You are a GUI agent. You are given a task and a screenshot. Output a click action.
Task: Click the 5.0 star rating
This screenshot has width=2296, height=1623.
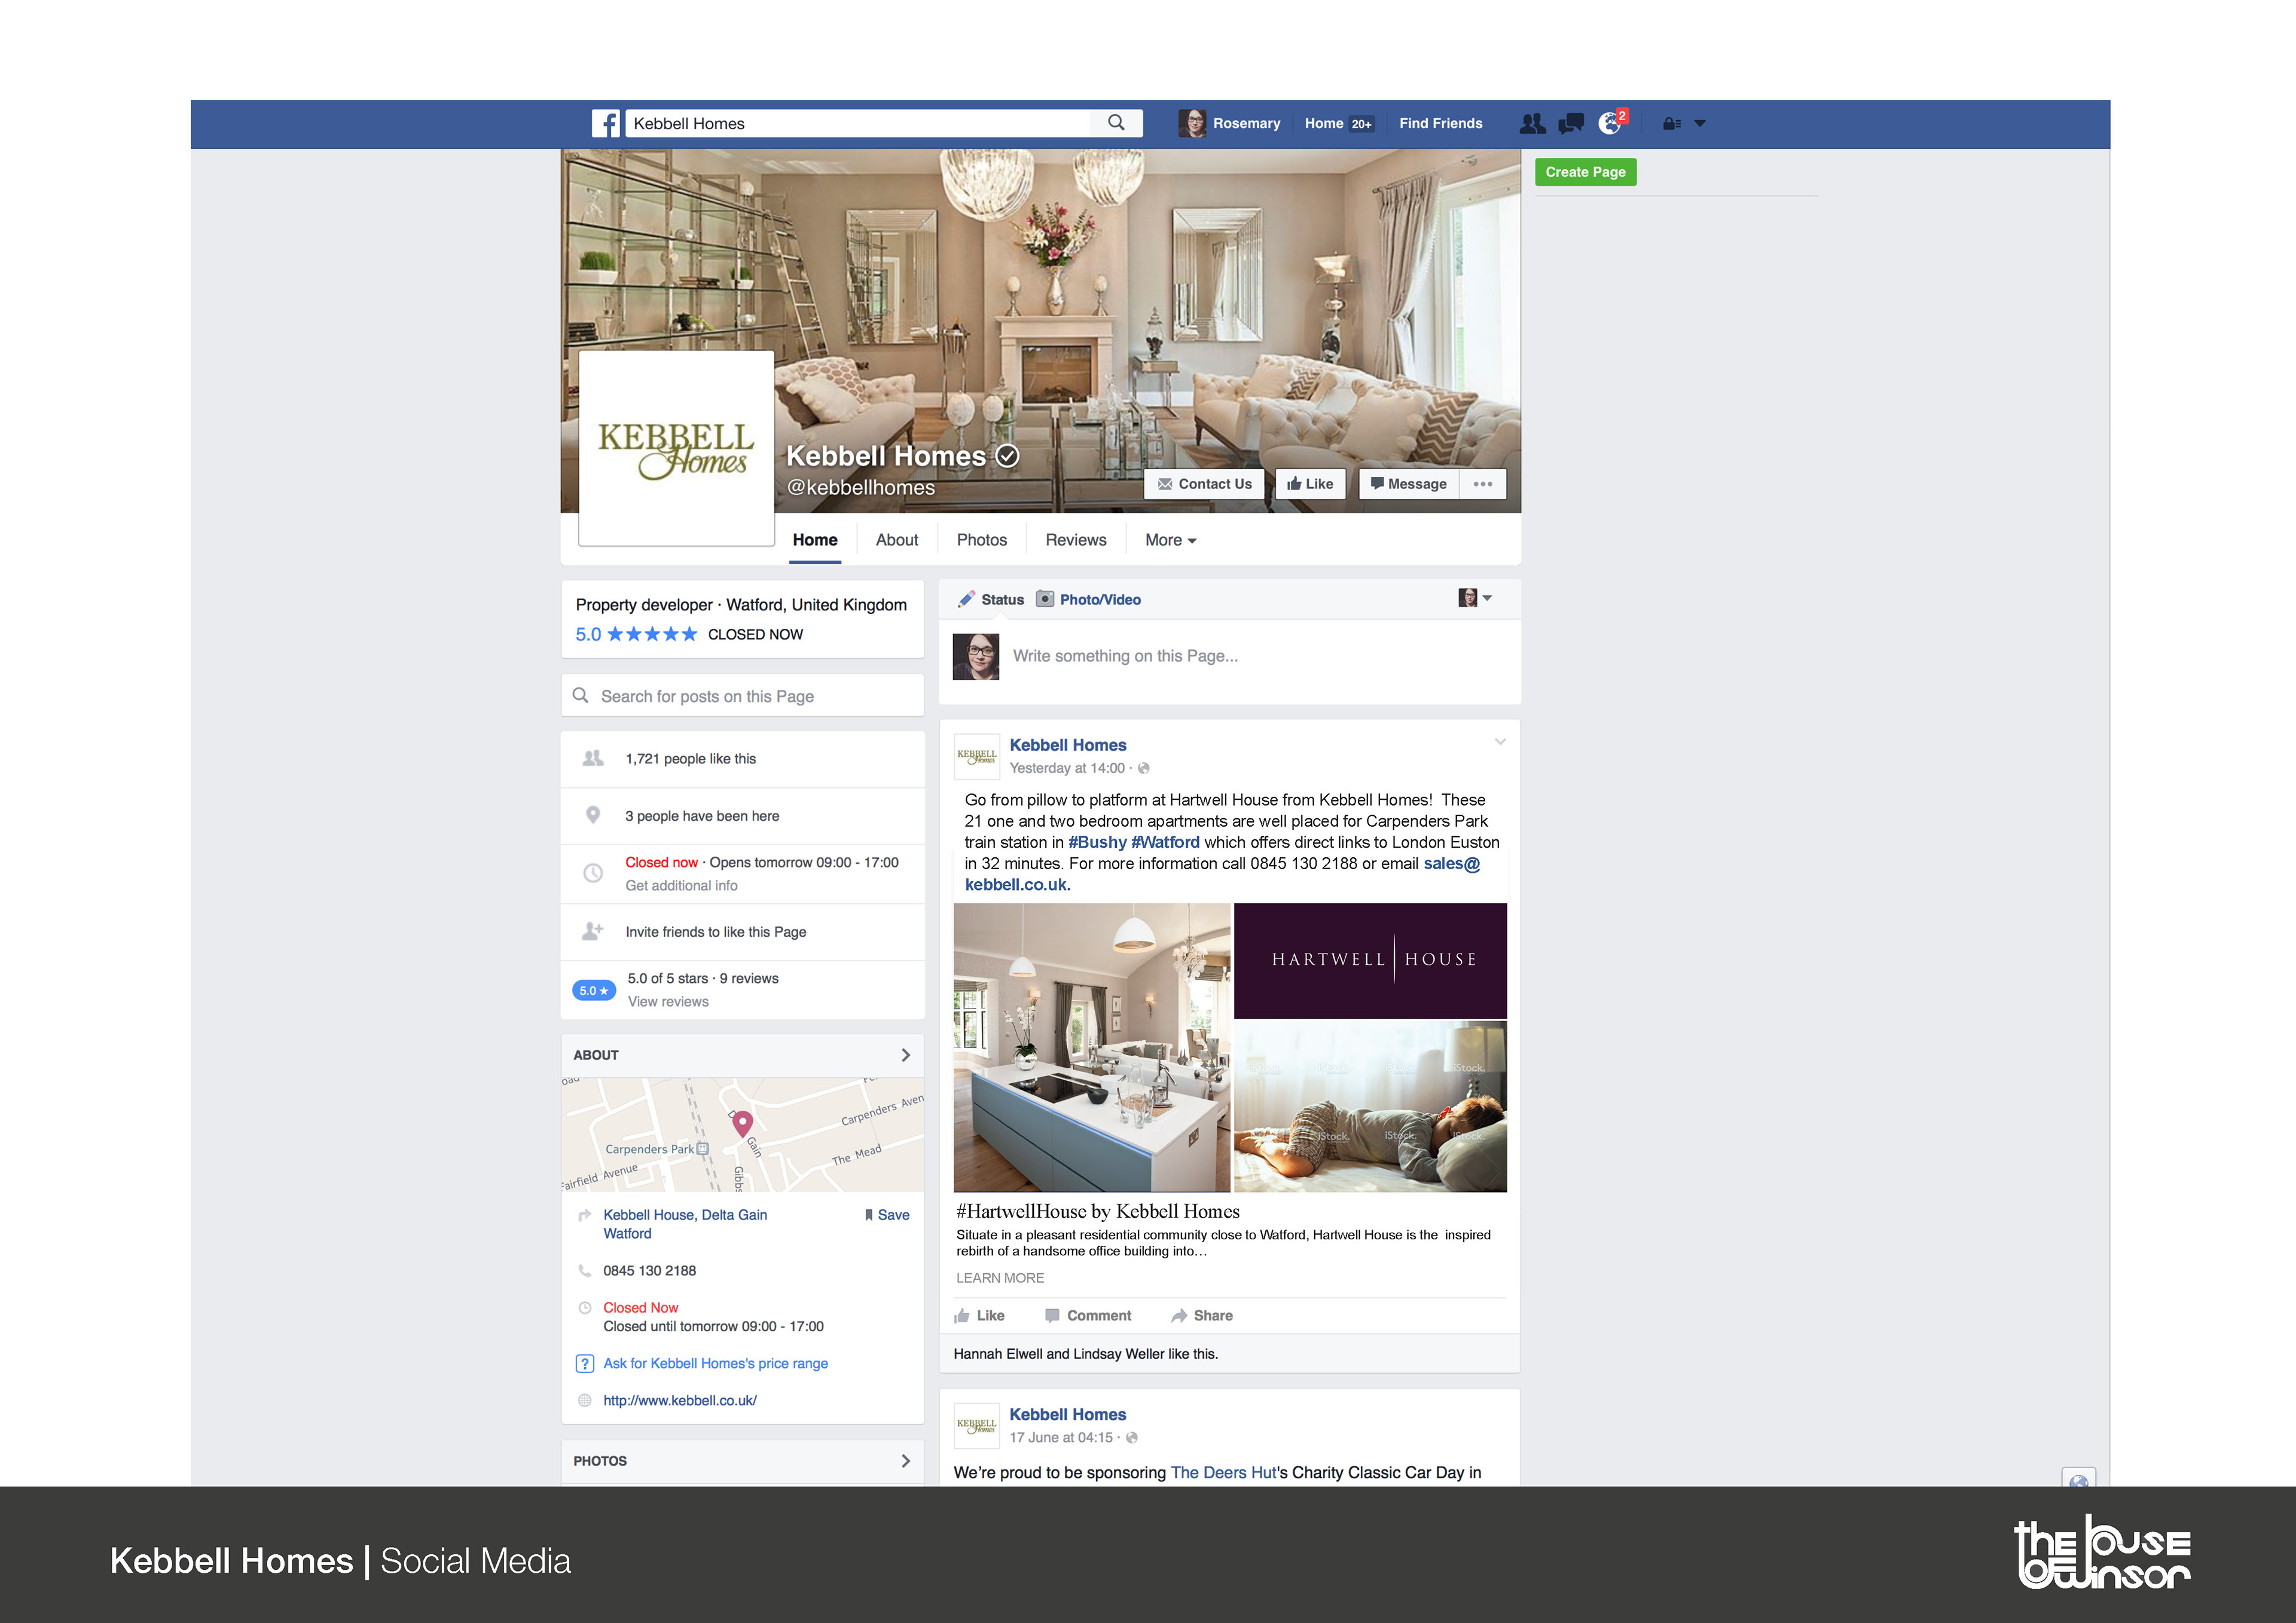coord(636,634)
